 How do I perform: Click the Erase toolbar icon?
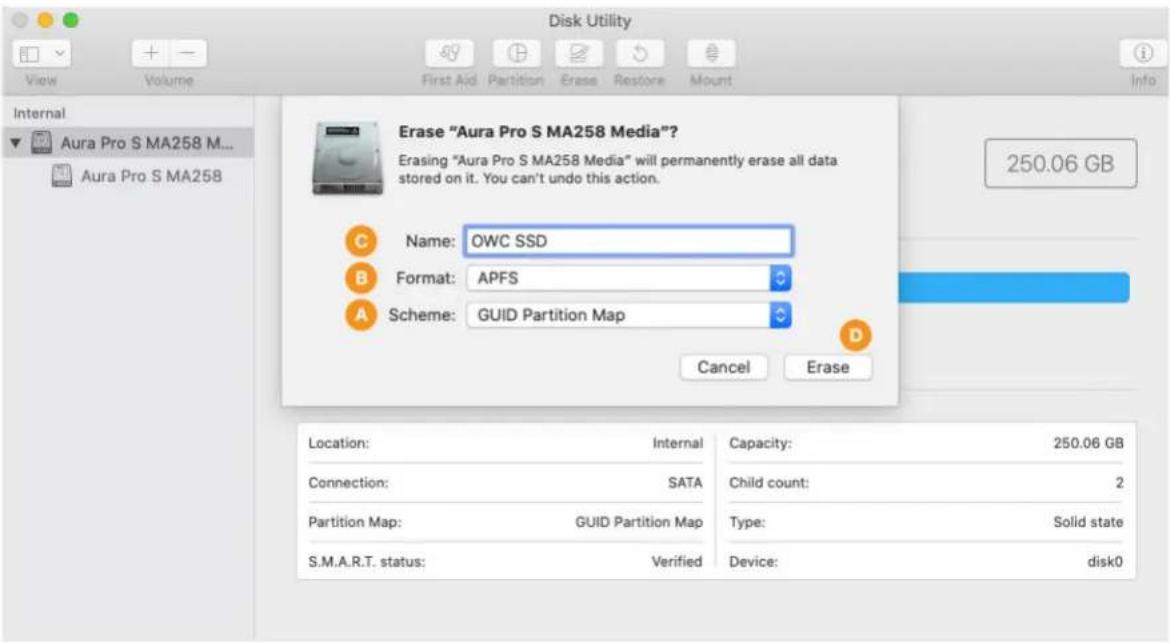click(578, 54)
